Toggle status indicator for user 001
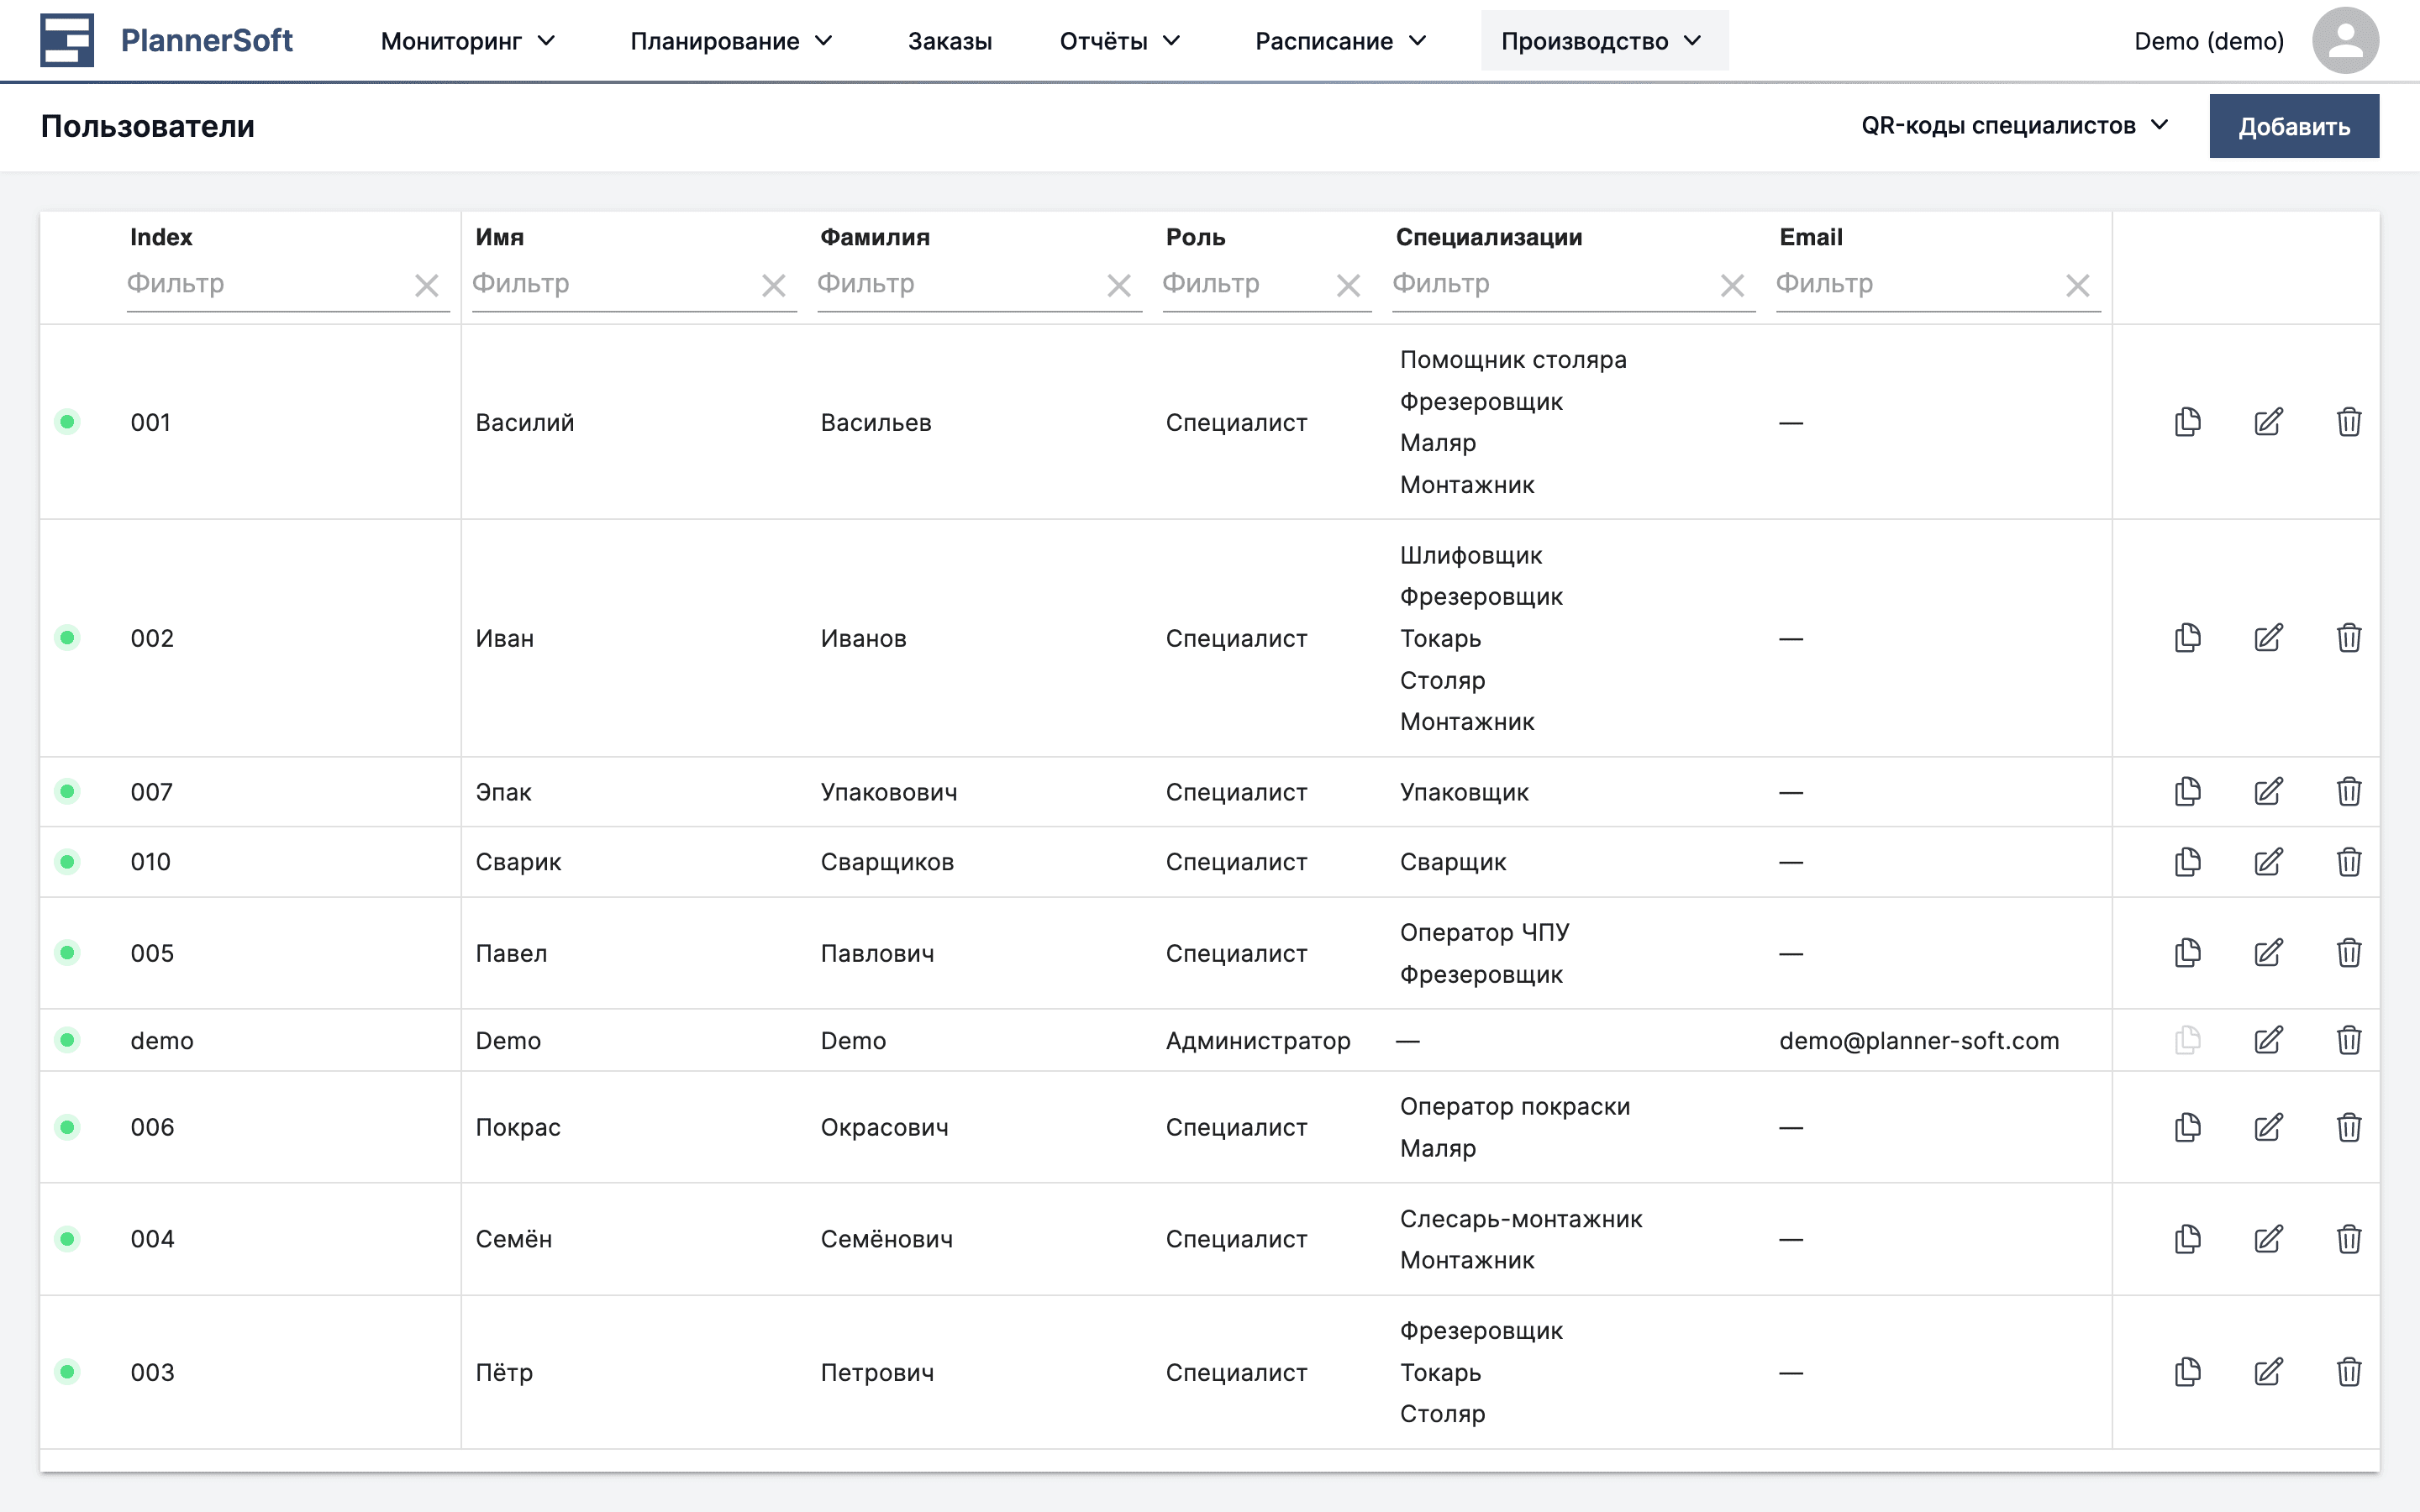This screenshot has width=2420, height=1512. [x=67, y=422]
